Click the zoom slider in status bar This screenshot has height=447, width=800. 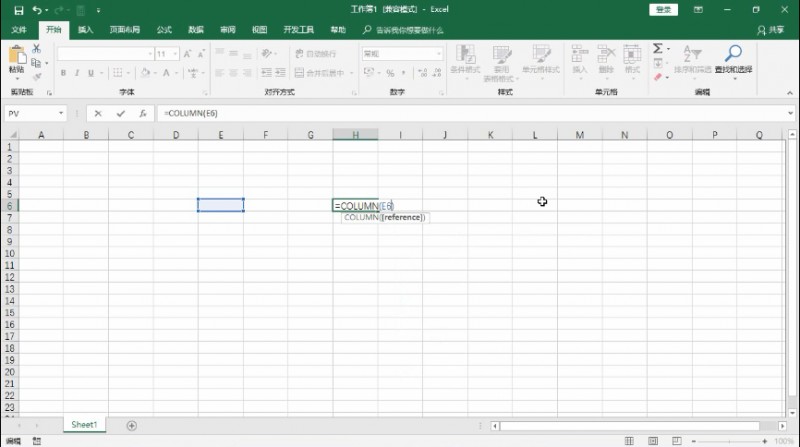[x=729, y=441]
